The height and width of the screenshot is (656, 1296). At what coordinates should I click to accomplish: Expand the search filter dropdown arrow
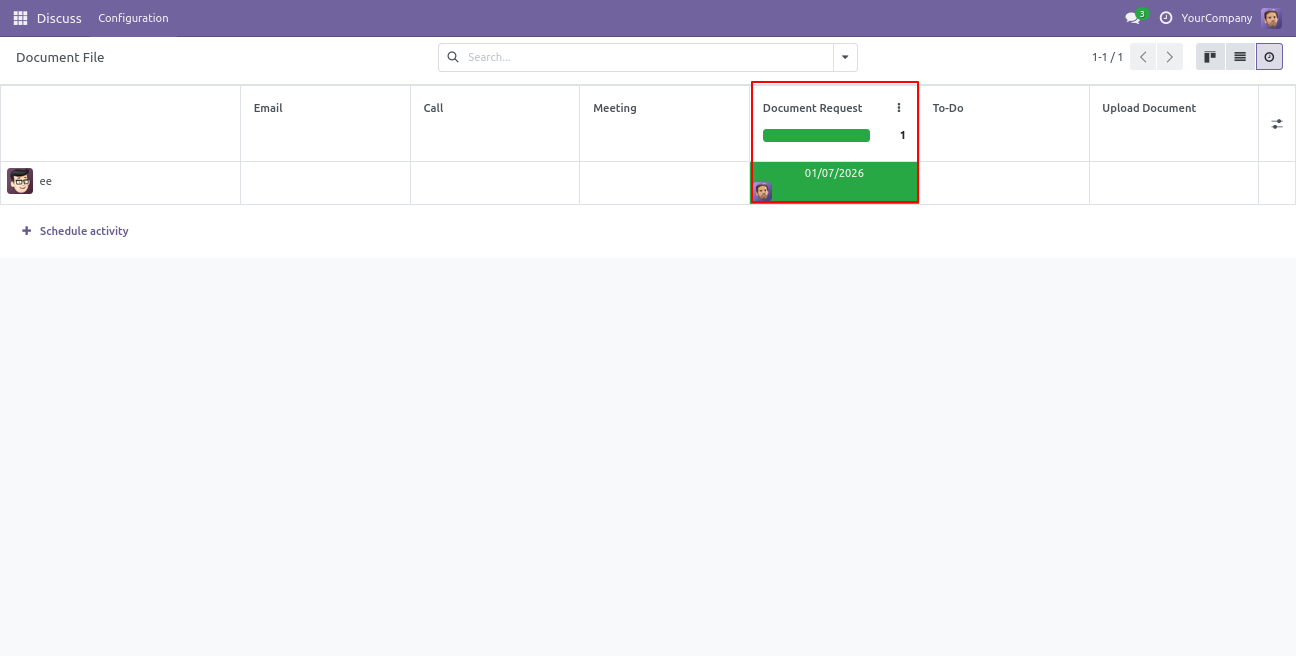(x=845, y=57)
